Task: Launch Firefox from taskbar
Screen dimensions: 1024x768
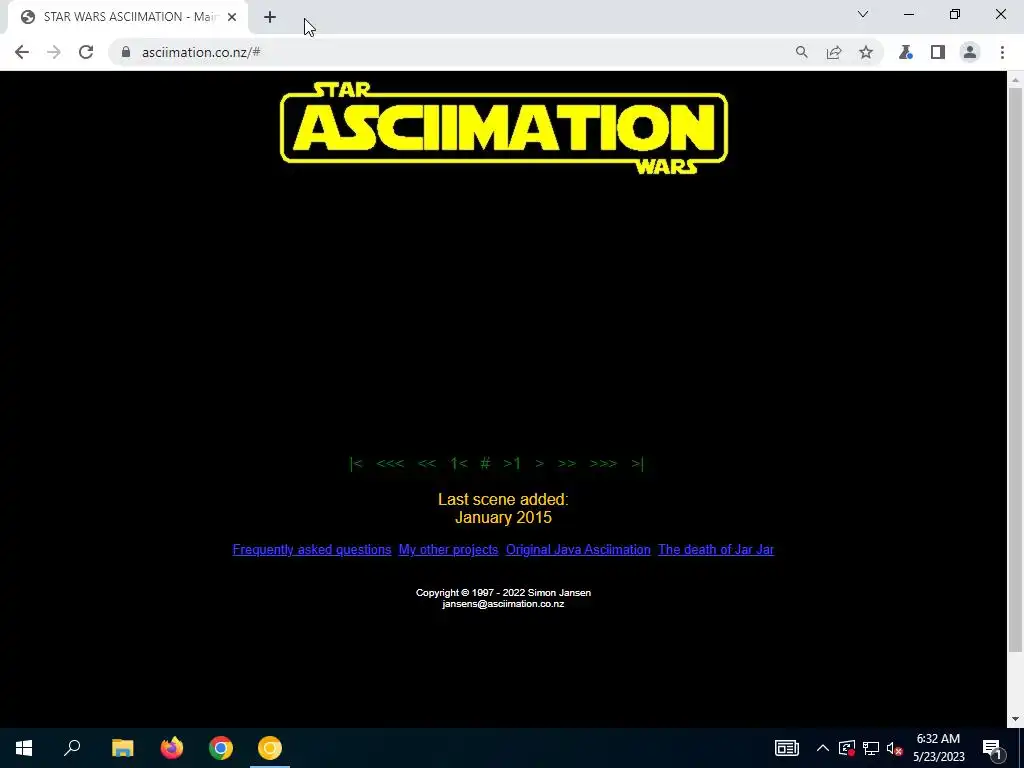Action: tap(172, 748)
